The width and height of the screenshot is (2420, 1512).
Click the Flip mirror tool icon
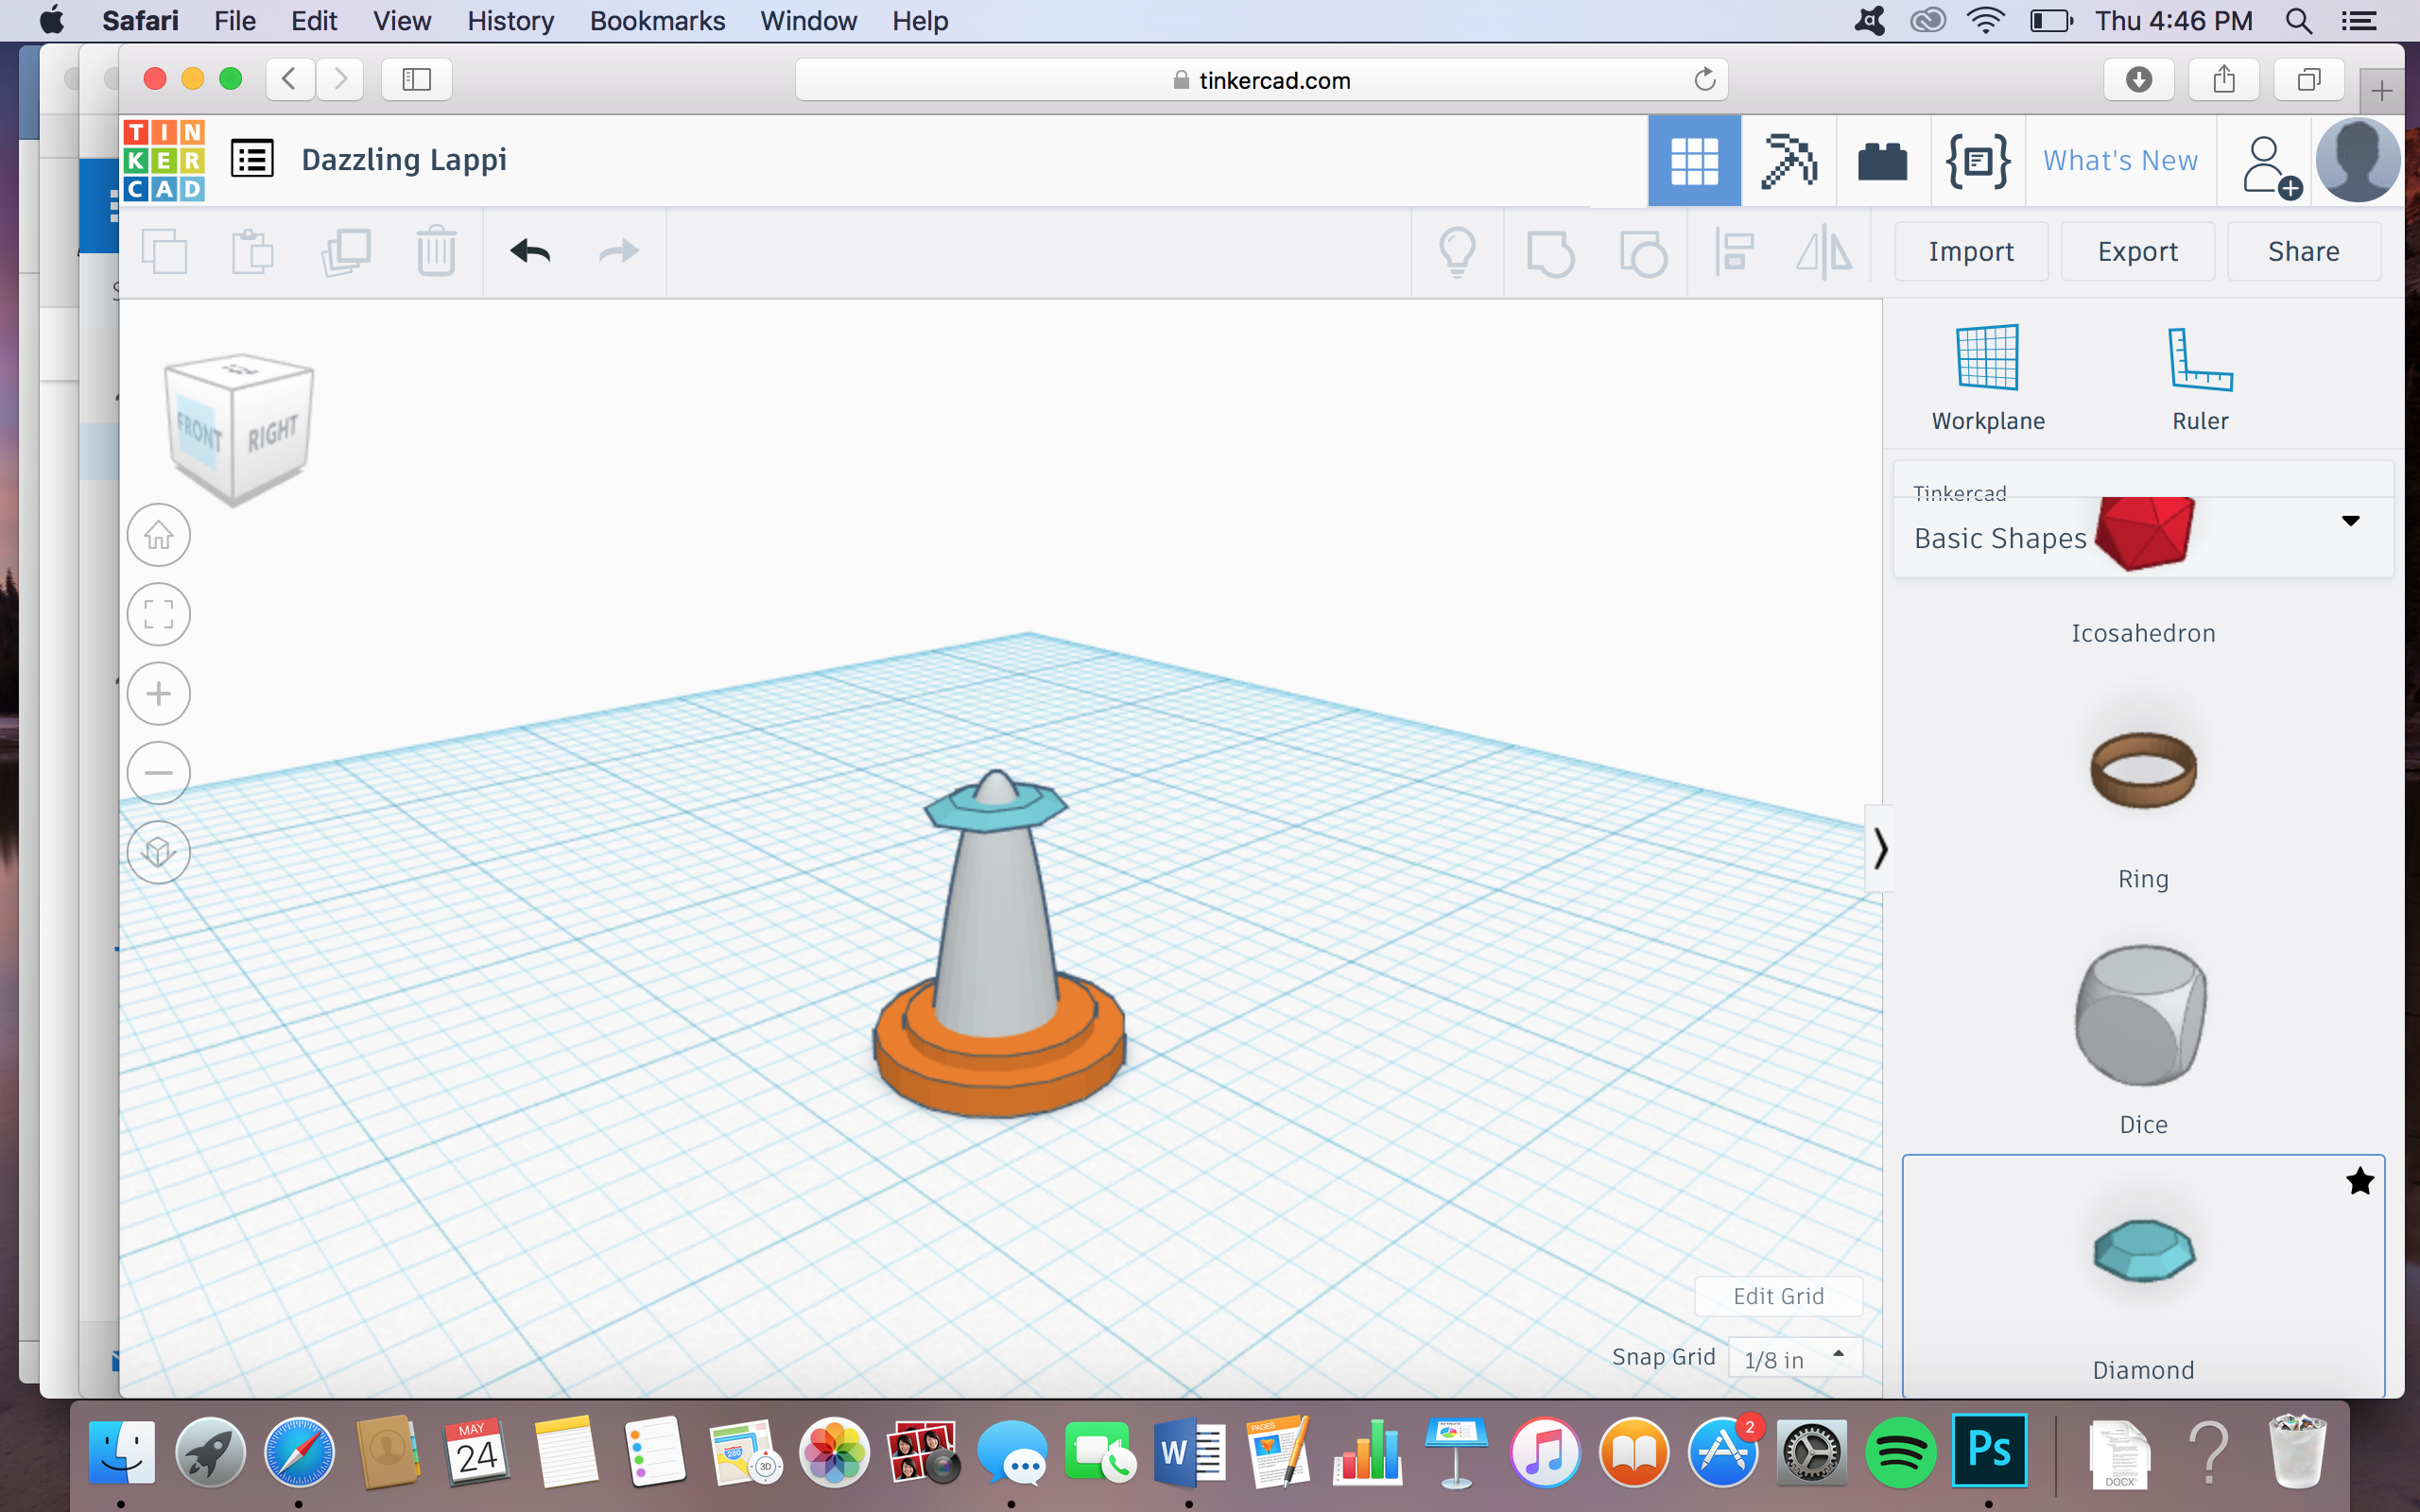1824,252
